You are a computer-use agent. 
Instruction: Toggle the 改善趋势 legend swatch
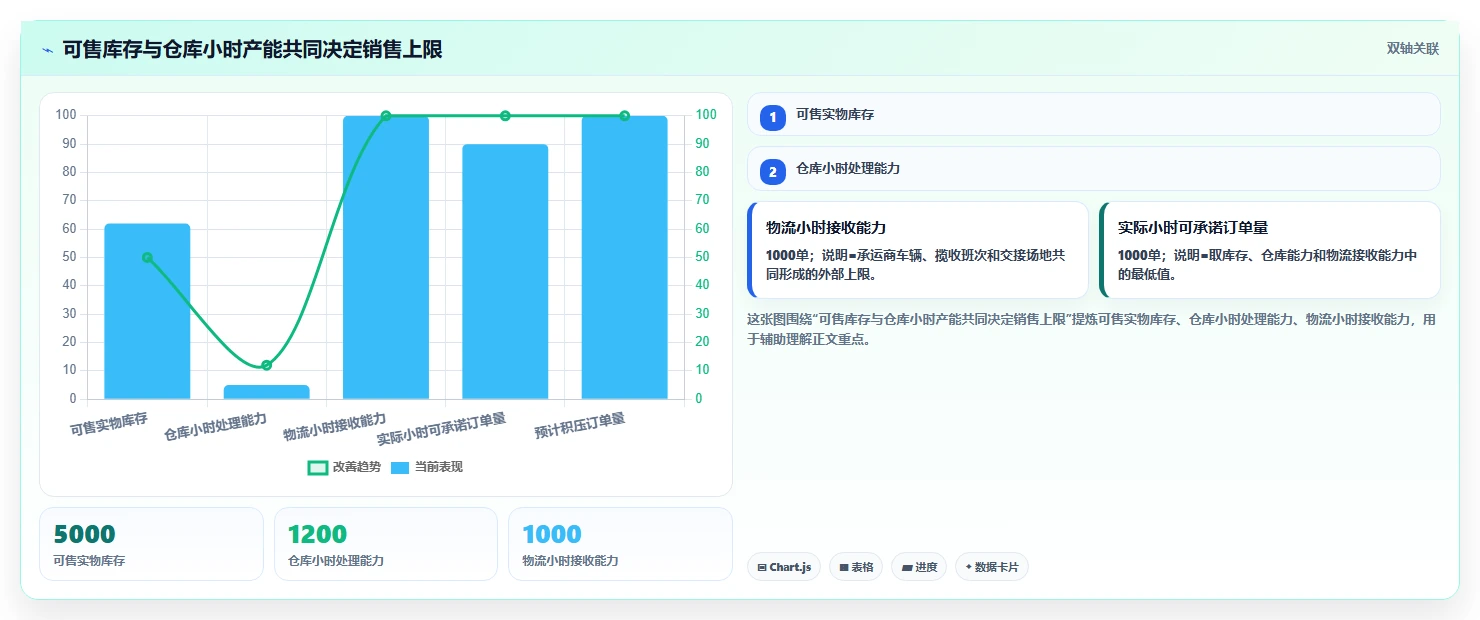(x=317, y=467)
